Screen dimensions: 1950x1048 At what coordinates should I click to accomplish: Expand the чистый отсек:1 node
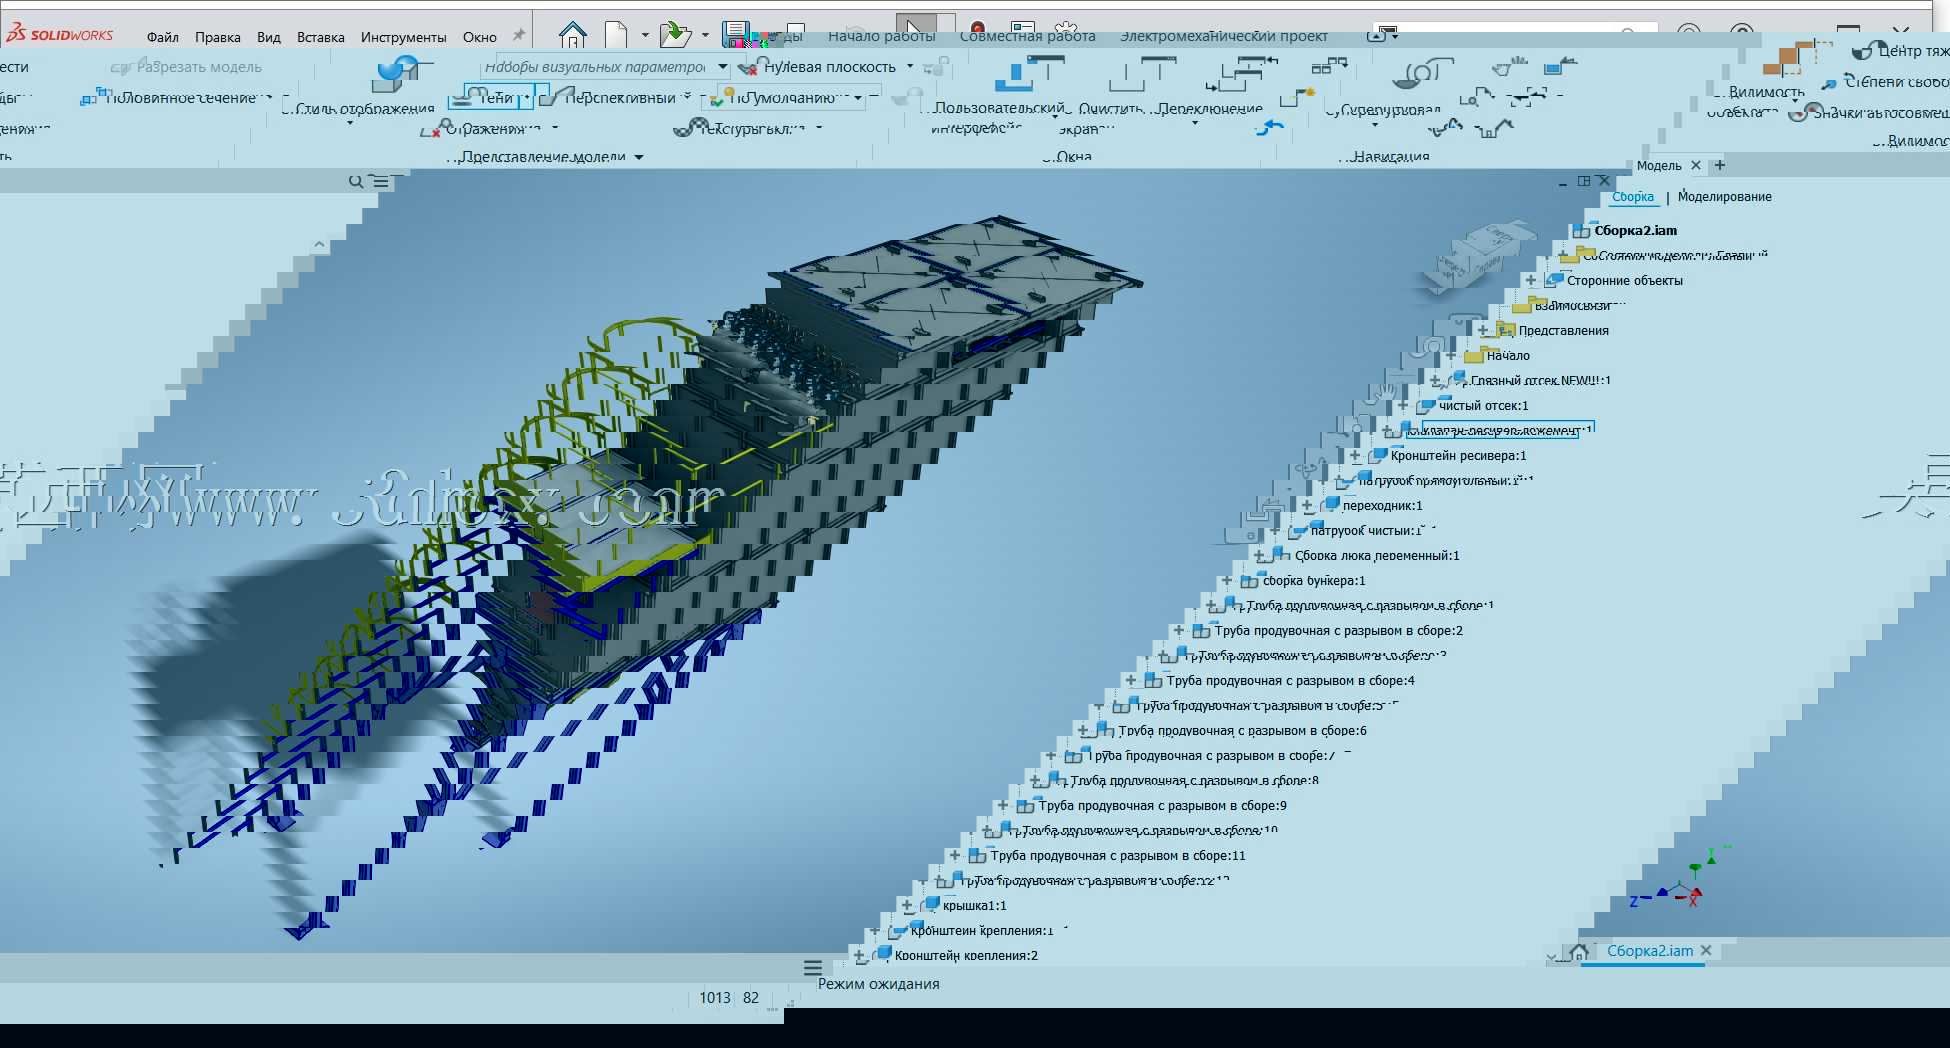(1402, 406)
